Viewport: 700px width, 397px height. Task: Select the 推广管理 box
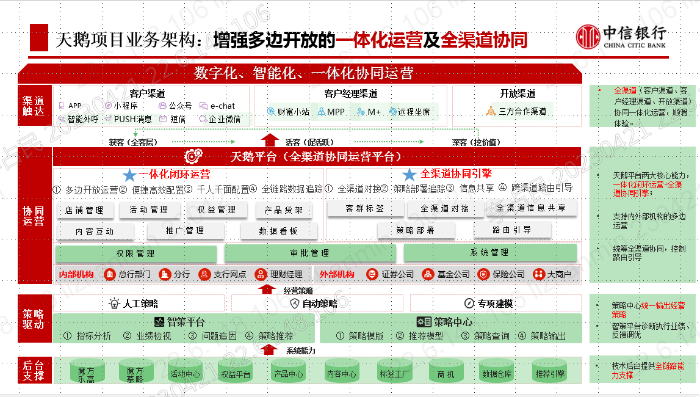coord(185,230)
